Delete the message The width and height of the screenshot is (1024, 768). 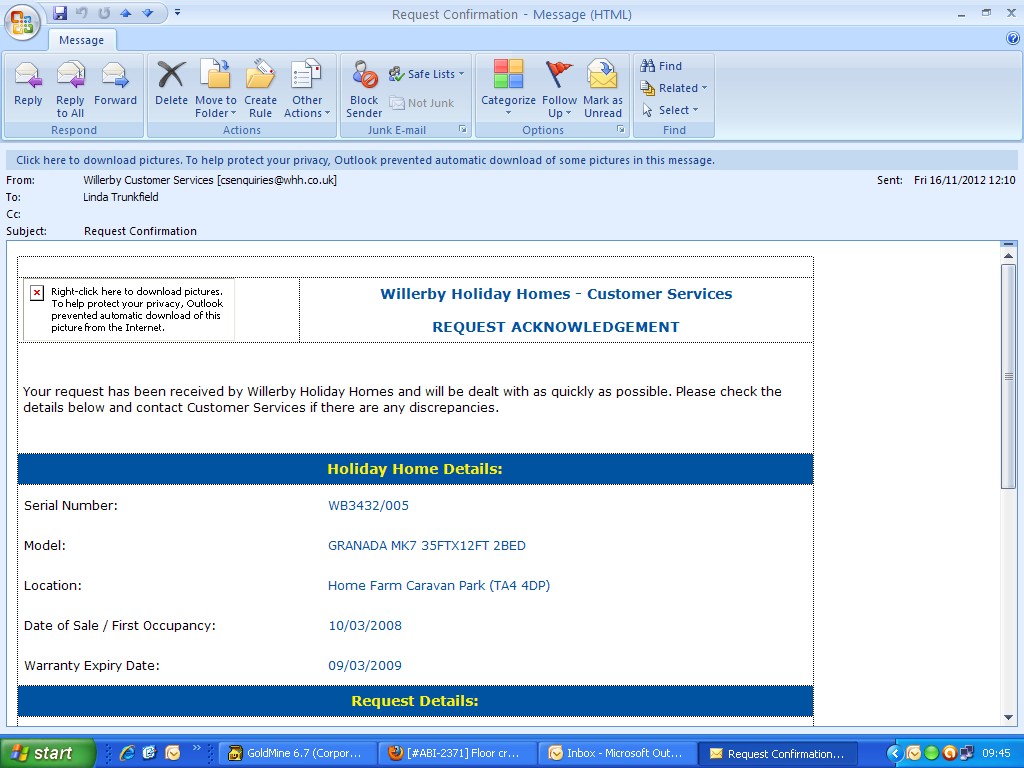(x=171, y=84)
